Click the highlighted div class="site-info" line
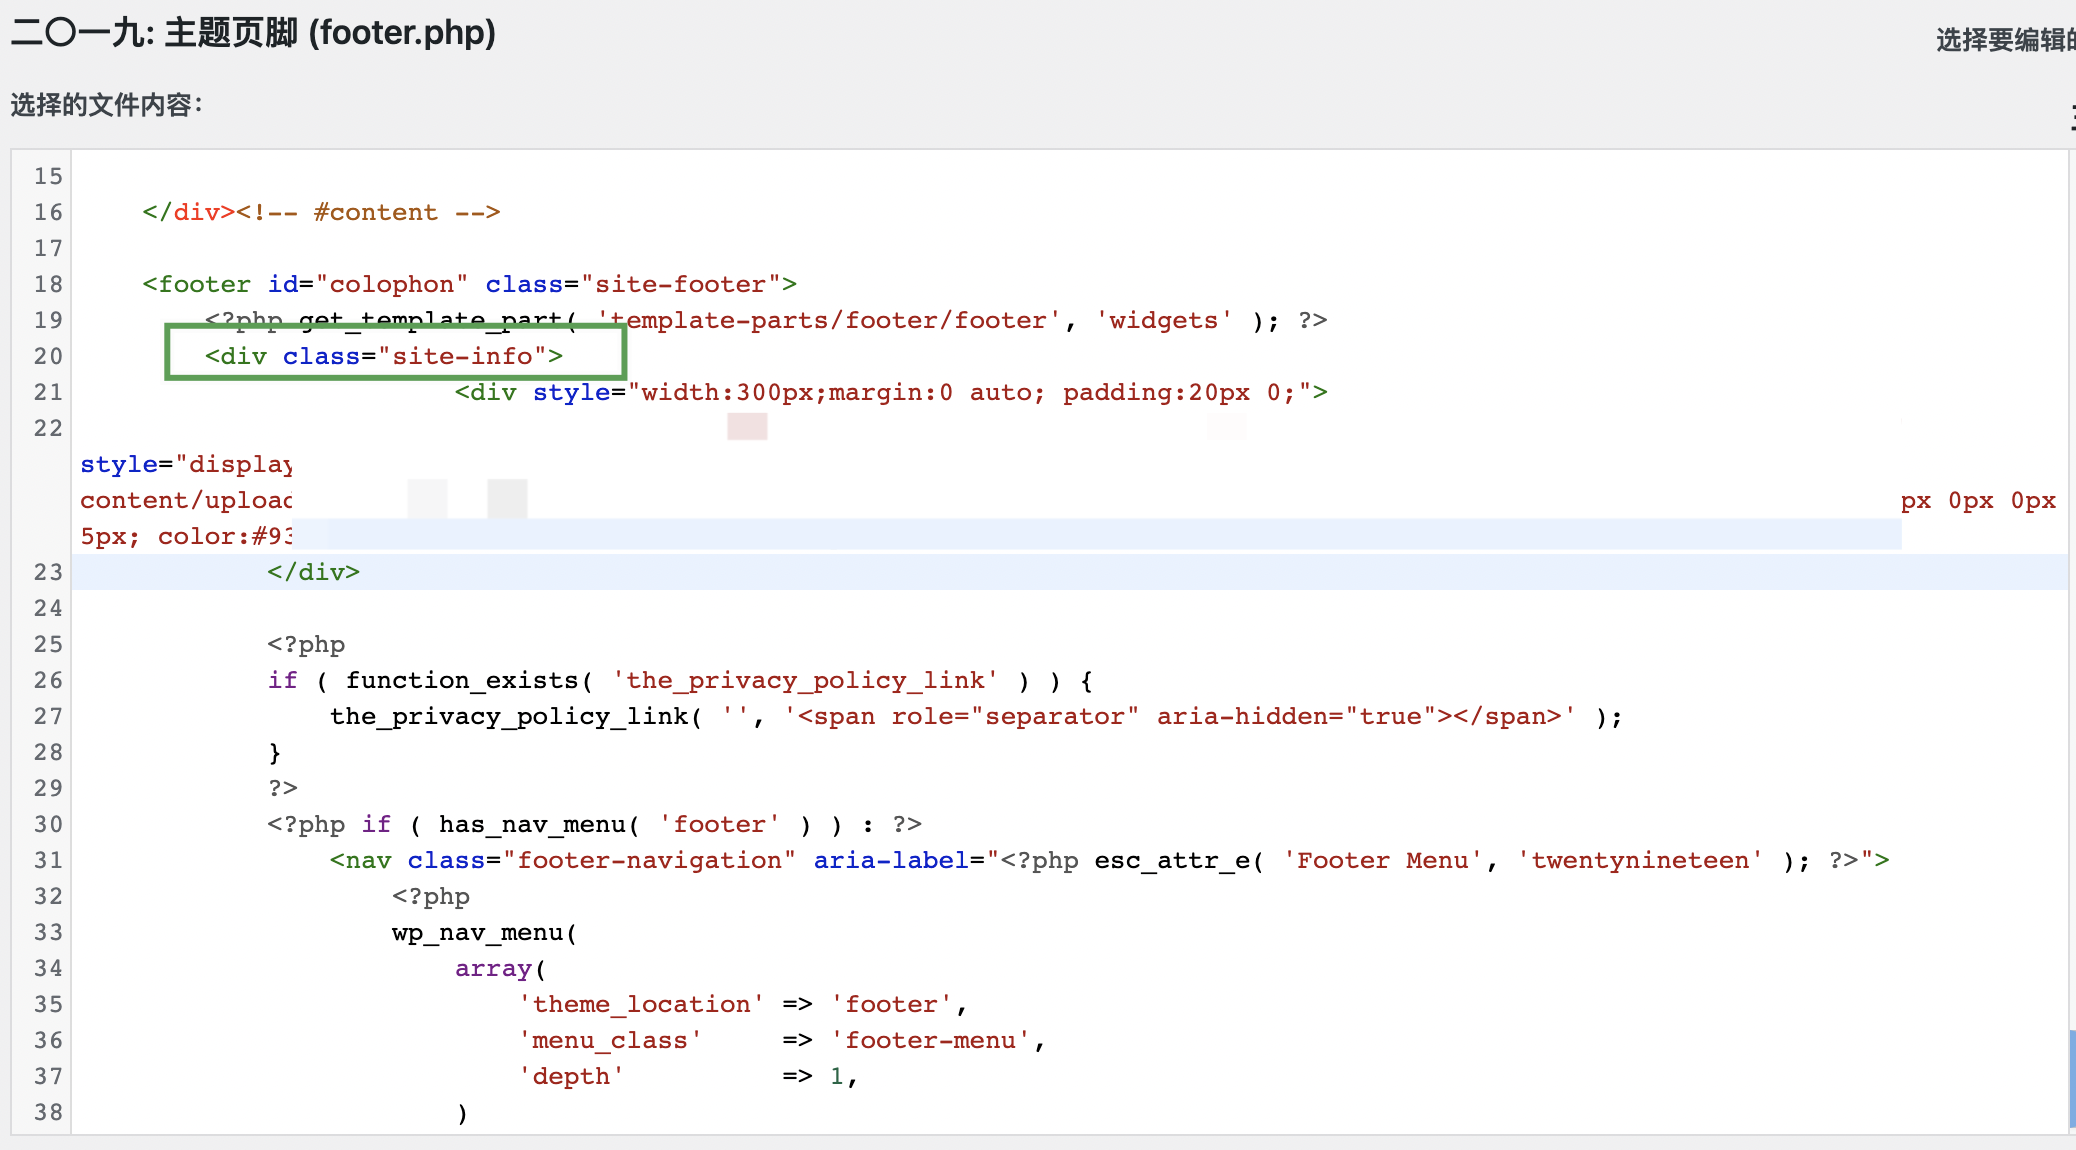This screenshot has width=2076, height=1150. pos(384,356)
